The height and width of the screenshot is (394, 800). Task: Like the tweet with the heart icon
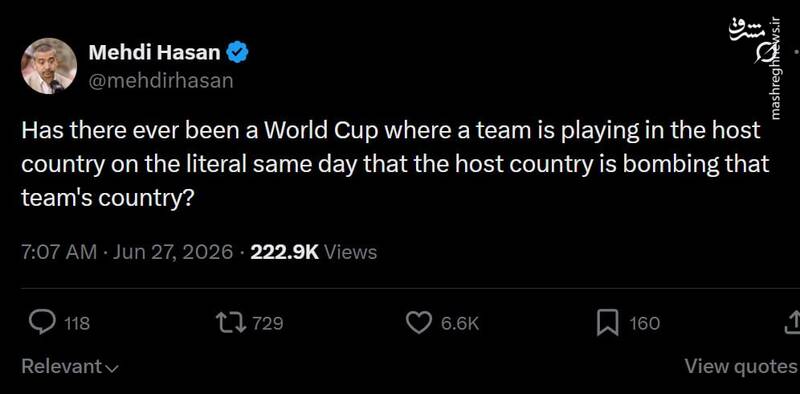(419, 323)
